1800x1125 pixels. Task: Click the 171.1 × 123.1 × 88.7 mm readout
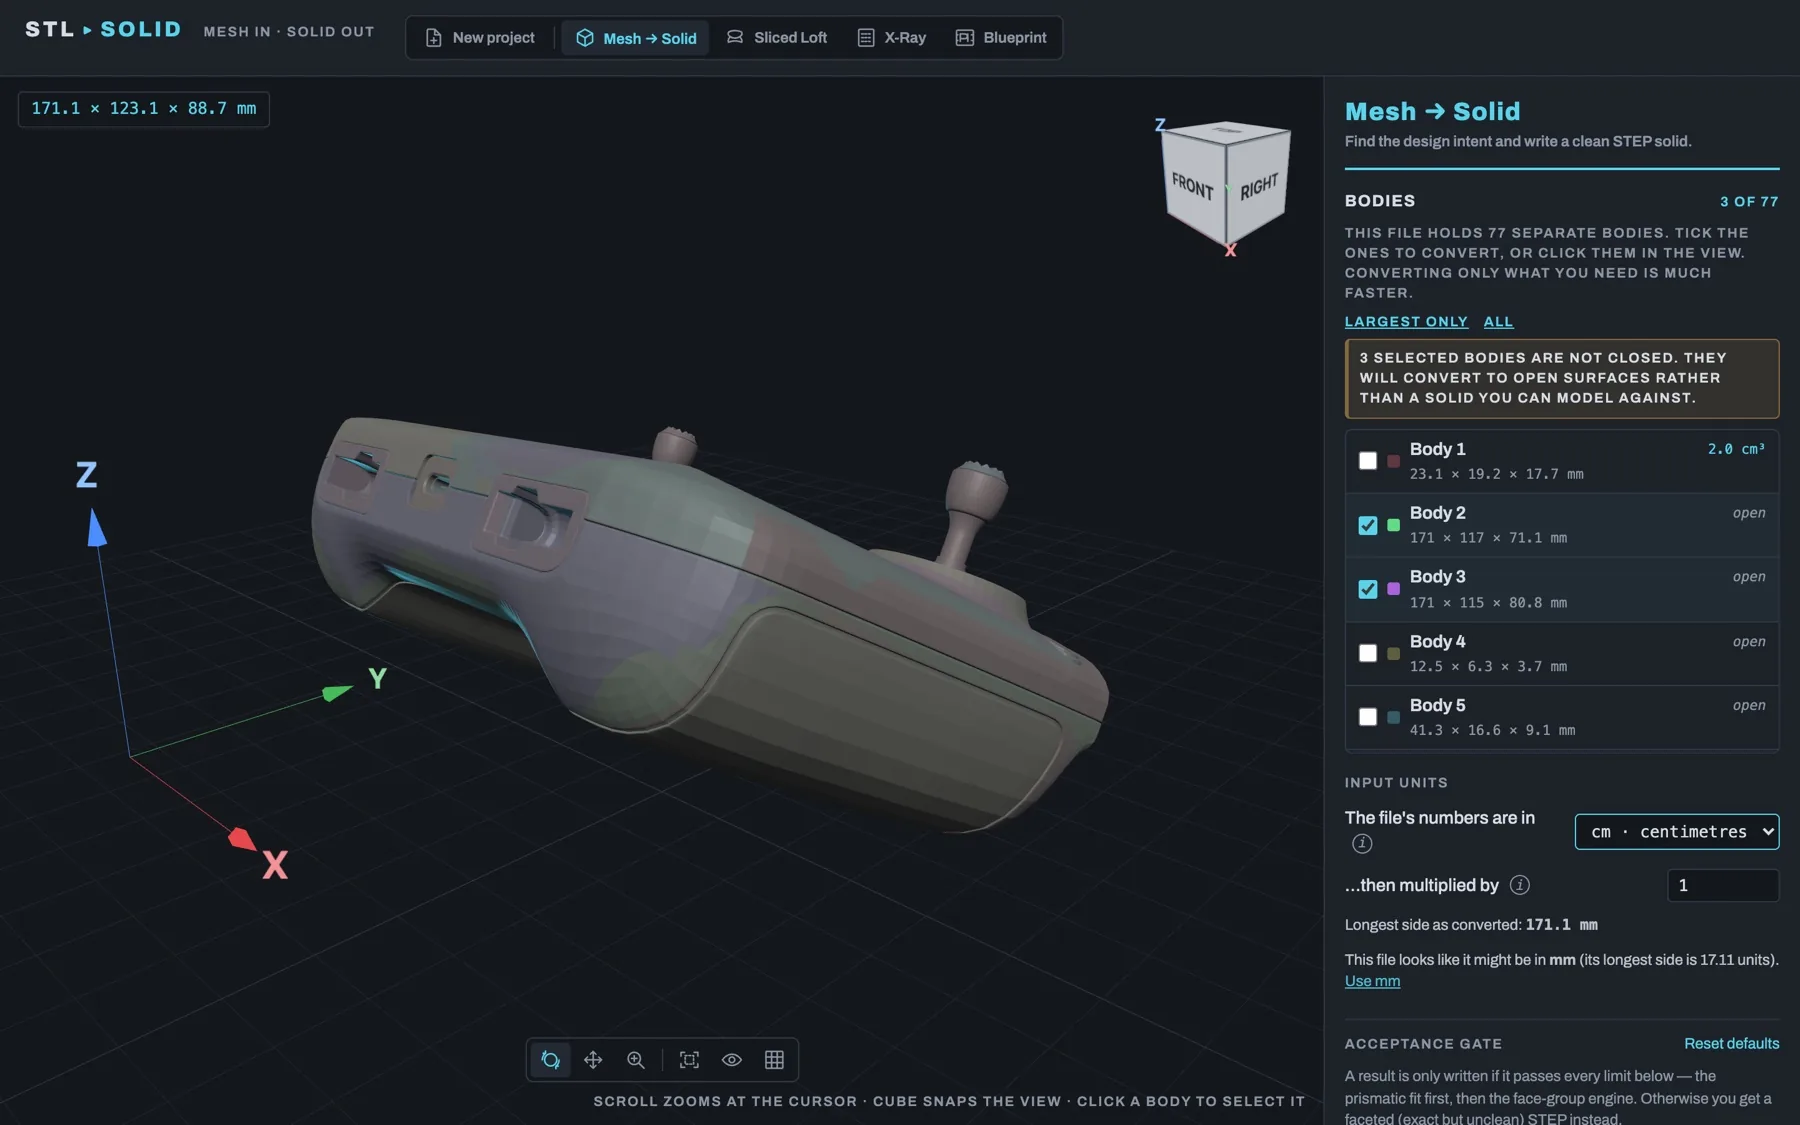(143, 108)
